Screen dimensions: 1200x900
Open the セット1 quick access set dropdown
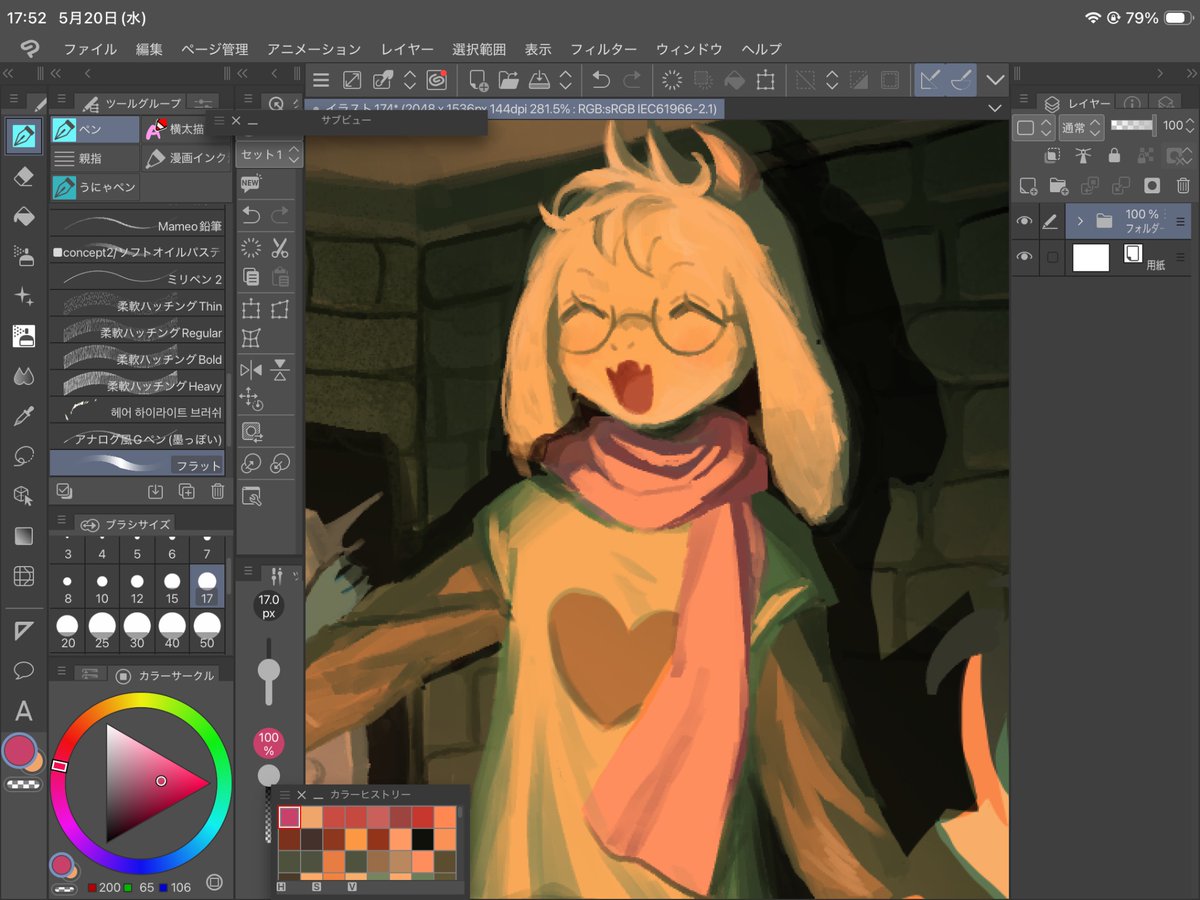[269, 155]
